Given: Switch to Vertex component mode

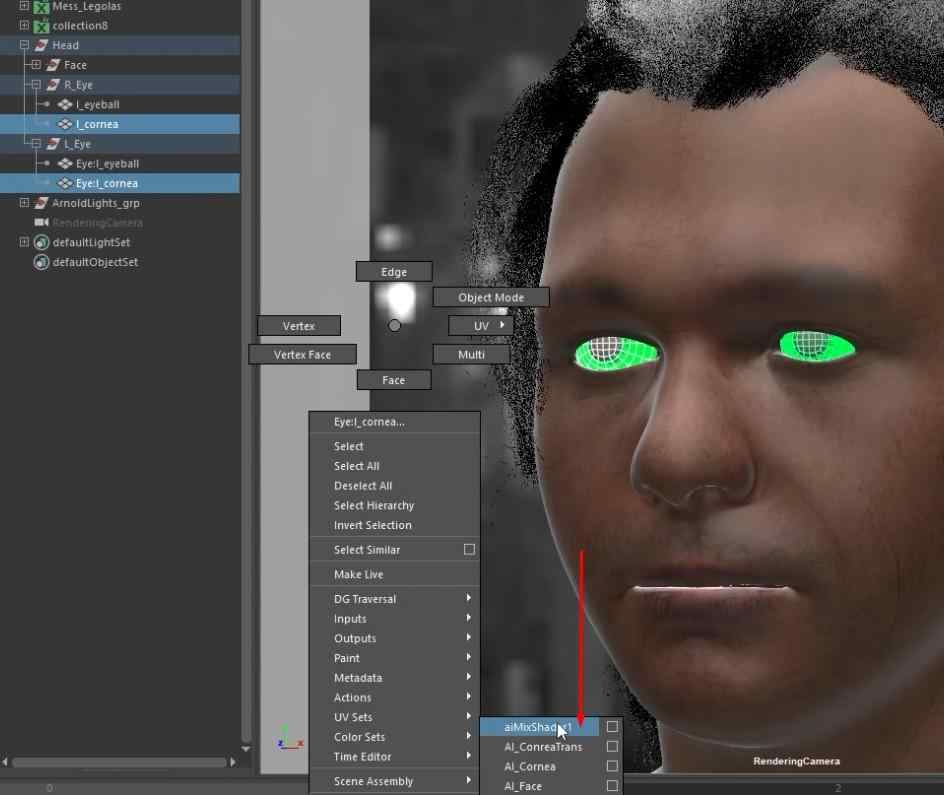Looking at the screenshot, I should (299, 326).
